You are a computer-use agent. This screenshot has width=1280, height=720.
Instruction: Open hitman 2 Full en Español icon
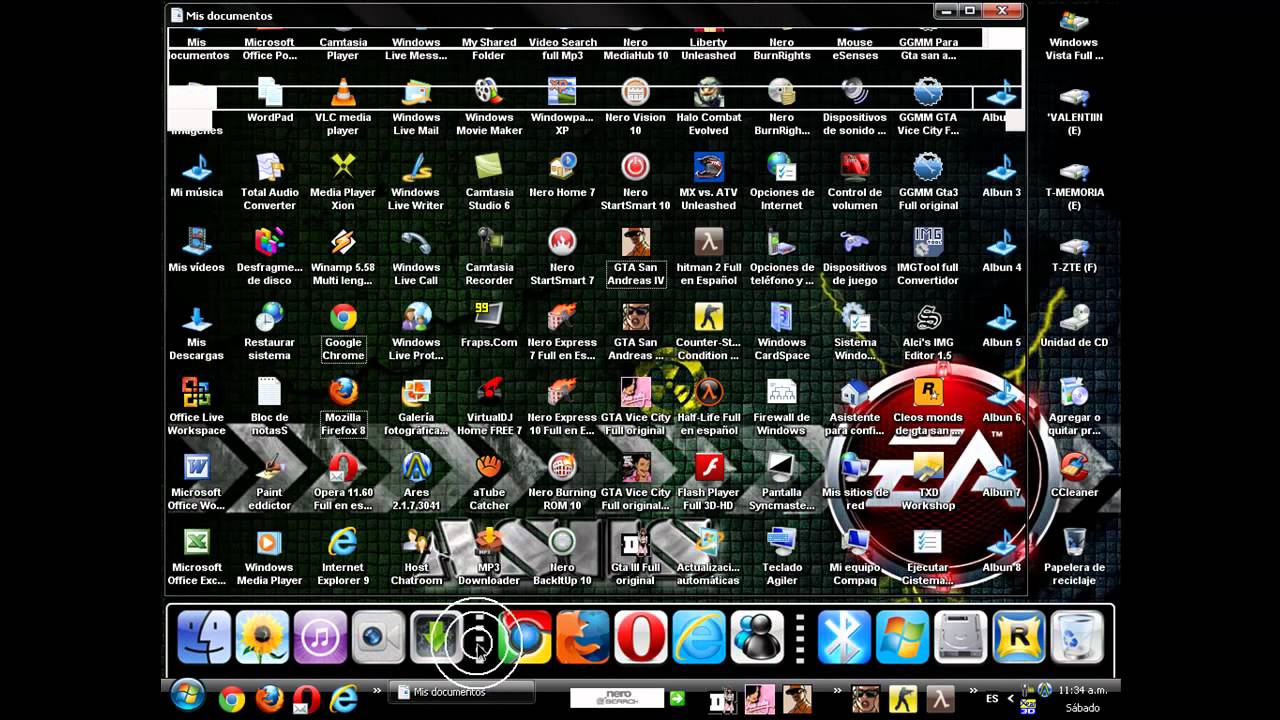(708, 258)
